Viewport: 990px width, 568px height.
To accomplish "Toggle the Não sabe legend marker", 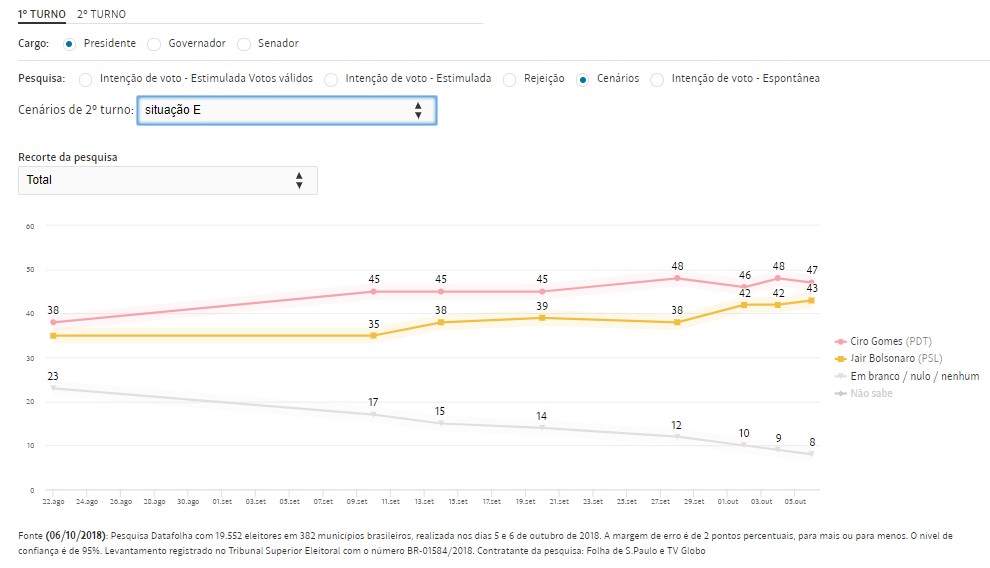I will point(840,393).
